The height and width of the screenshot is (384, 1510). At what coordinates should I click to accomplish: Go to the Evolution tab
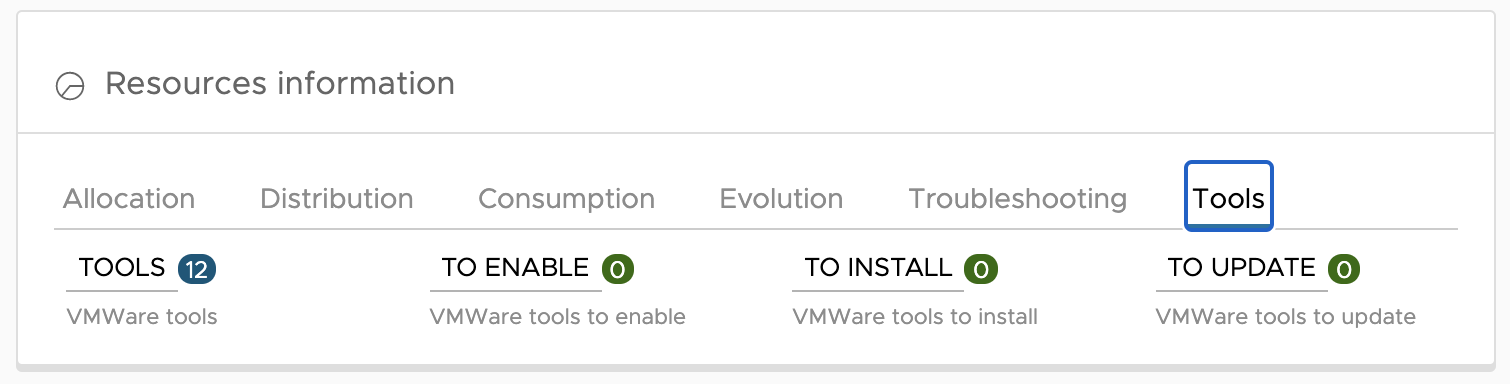[x=781, y=198]
